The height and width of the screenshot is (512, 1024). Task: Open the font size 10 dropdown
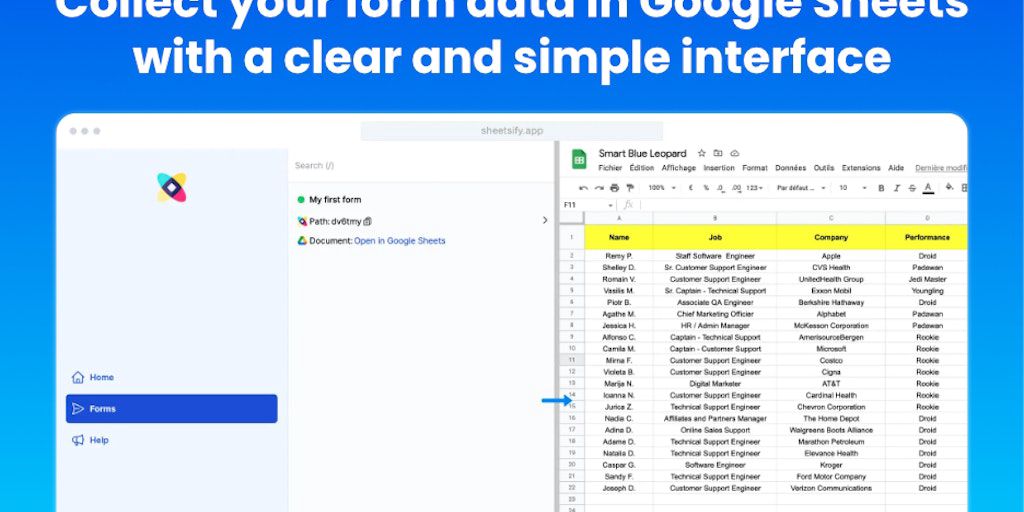coord(853,188)
